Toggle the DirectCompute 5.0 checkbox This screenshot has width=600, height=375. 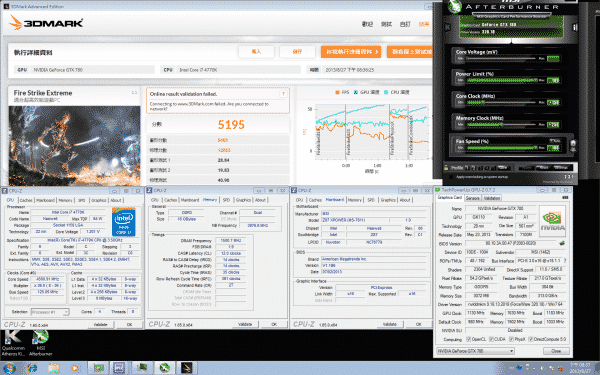pos(530,339)
